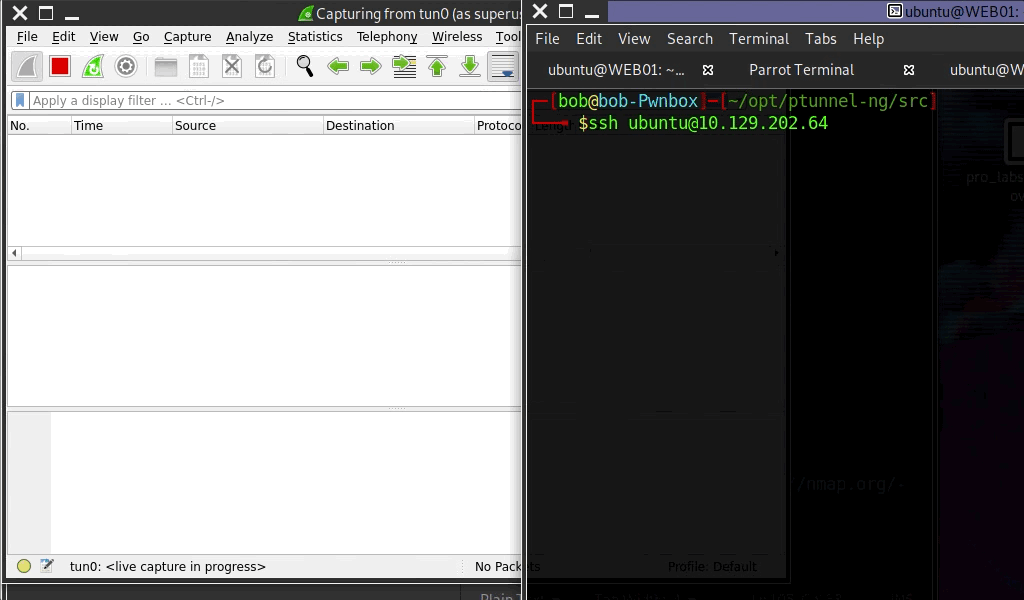Open the Capture menu

[x=187, y=37]
